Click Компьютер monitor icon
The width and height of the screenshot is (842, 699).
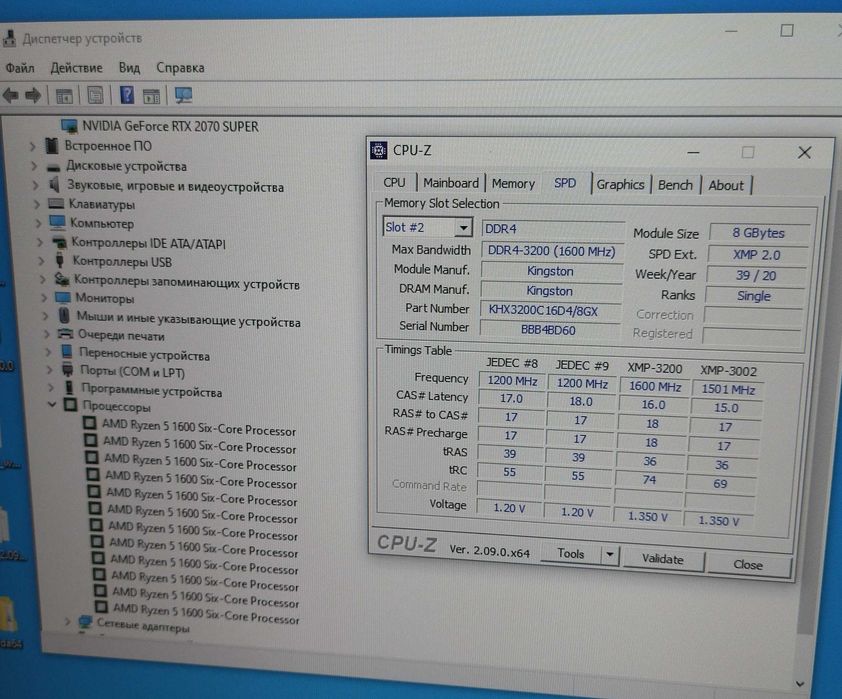[57, 222]
